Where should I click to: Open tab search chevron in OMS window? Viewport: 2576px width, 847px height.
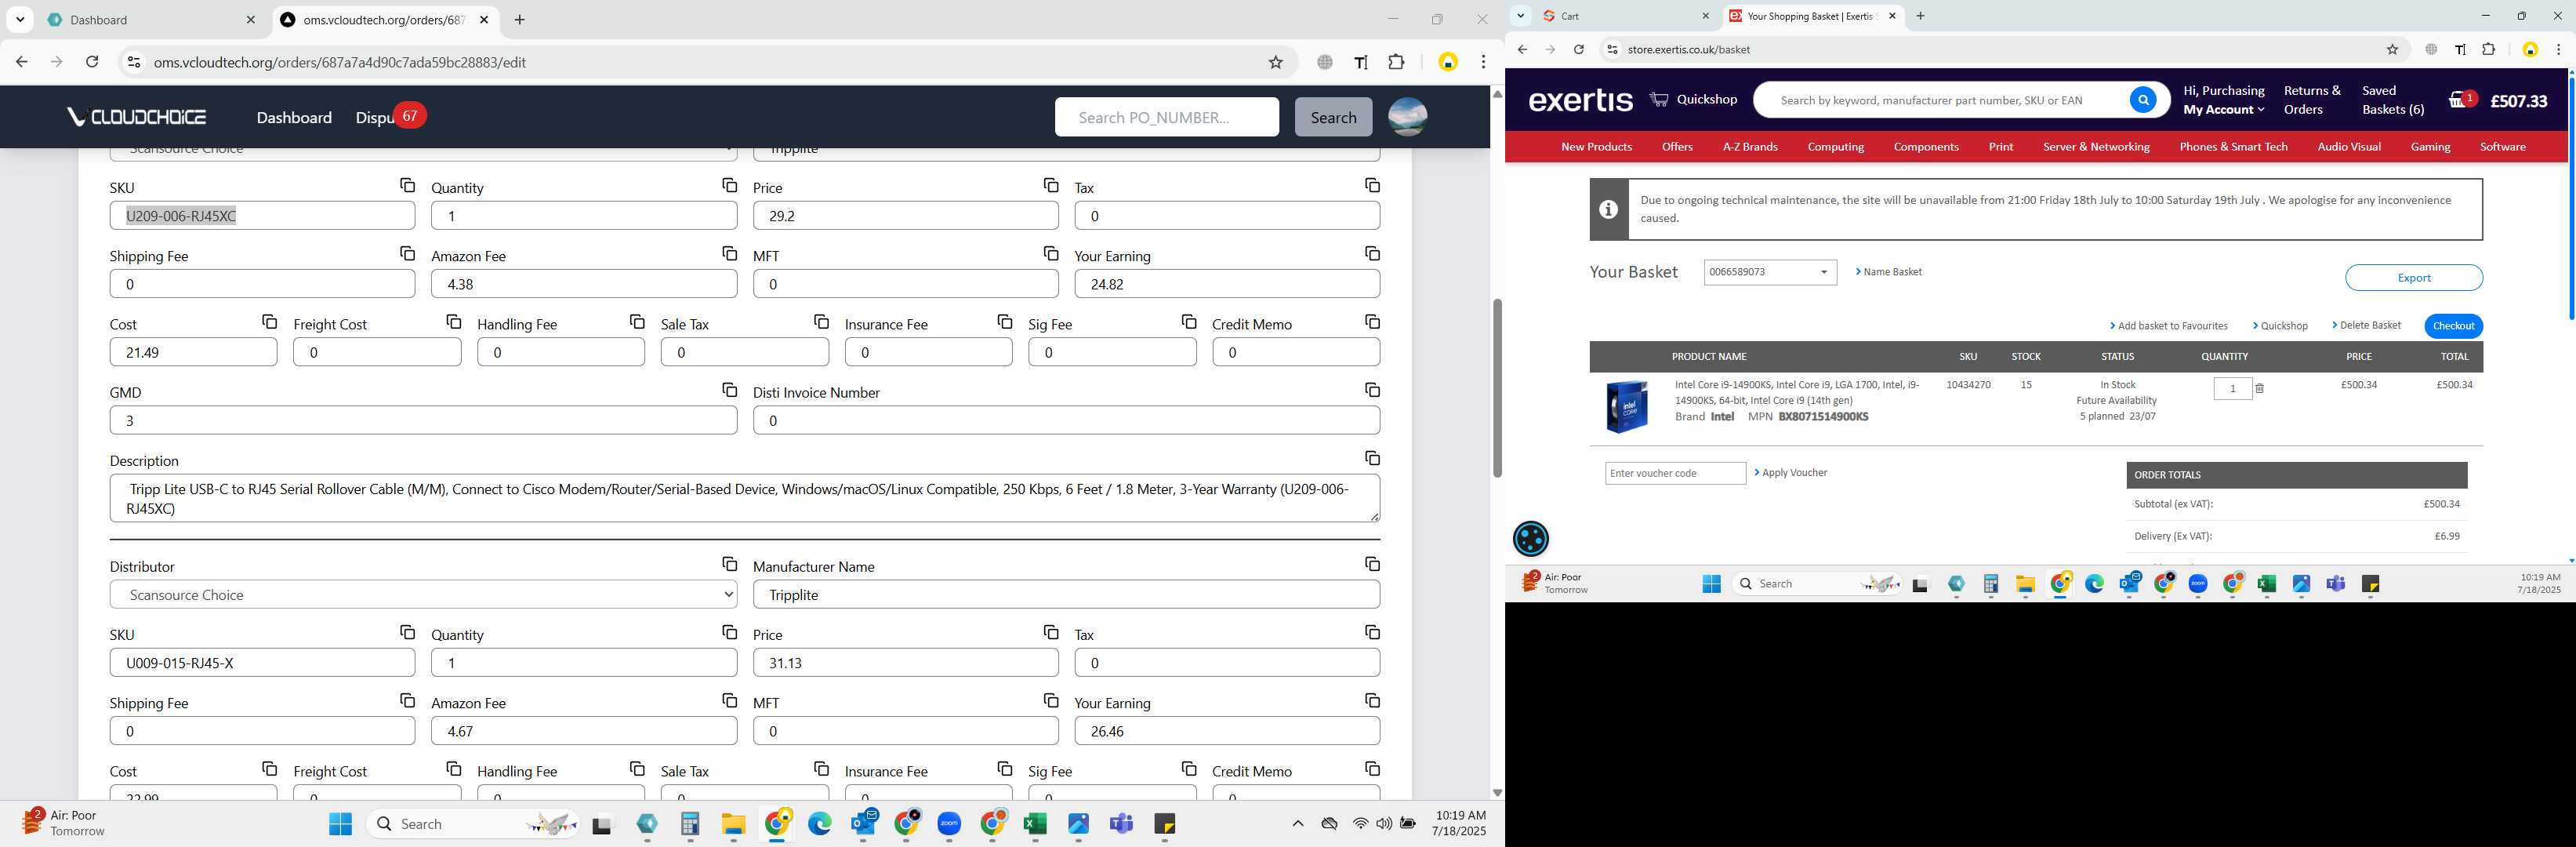pos(20,20)
